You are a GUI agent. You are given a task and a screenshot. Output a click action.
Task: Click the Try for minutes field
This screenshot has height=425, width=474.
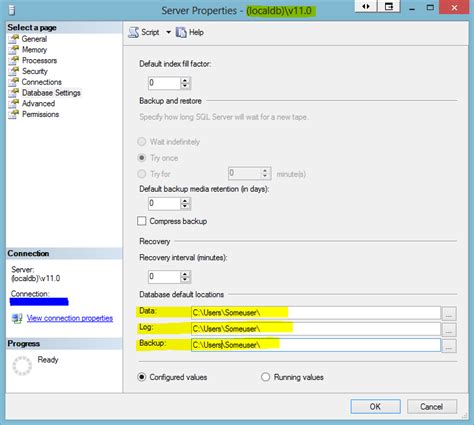pyautogui.click(x=244, y=173)
